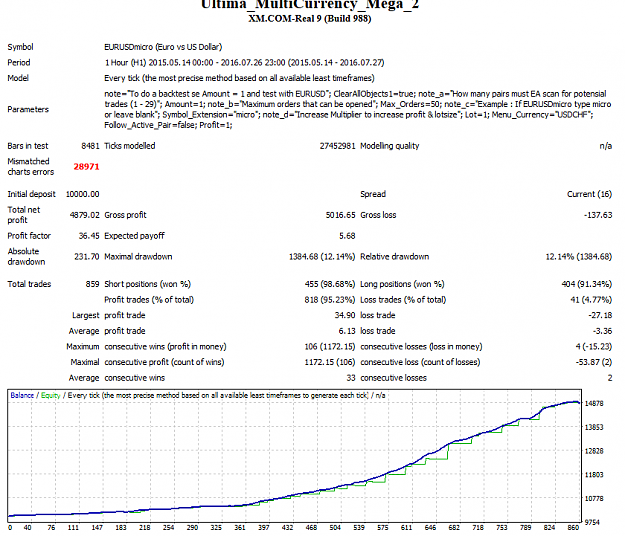
Task: Click the XM.COM-Real 9 (Build 988) subtitle
Action: point(310,19)
